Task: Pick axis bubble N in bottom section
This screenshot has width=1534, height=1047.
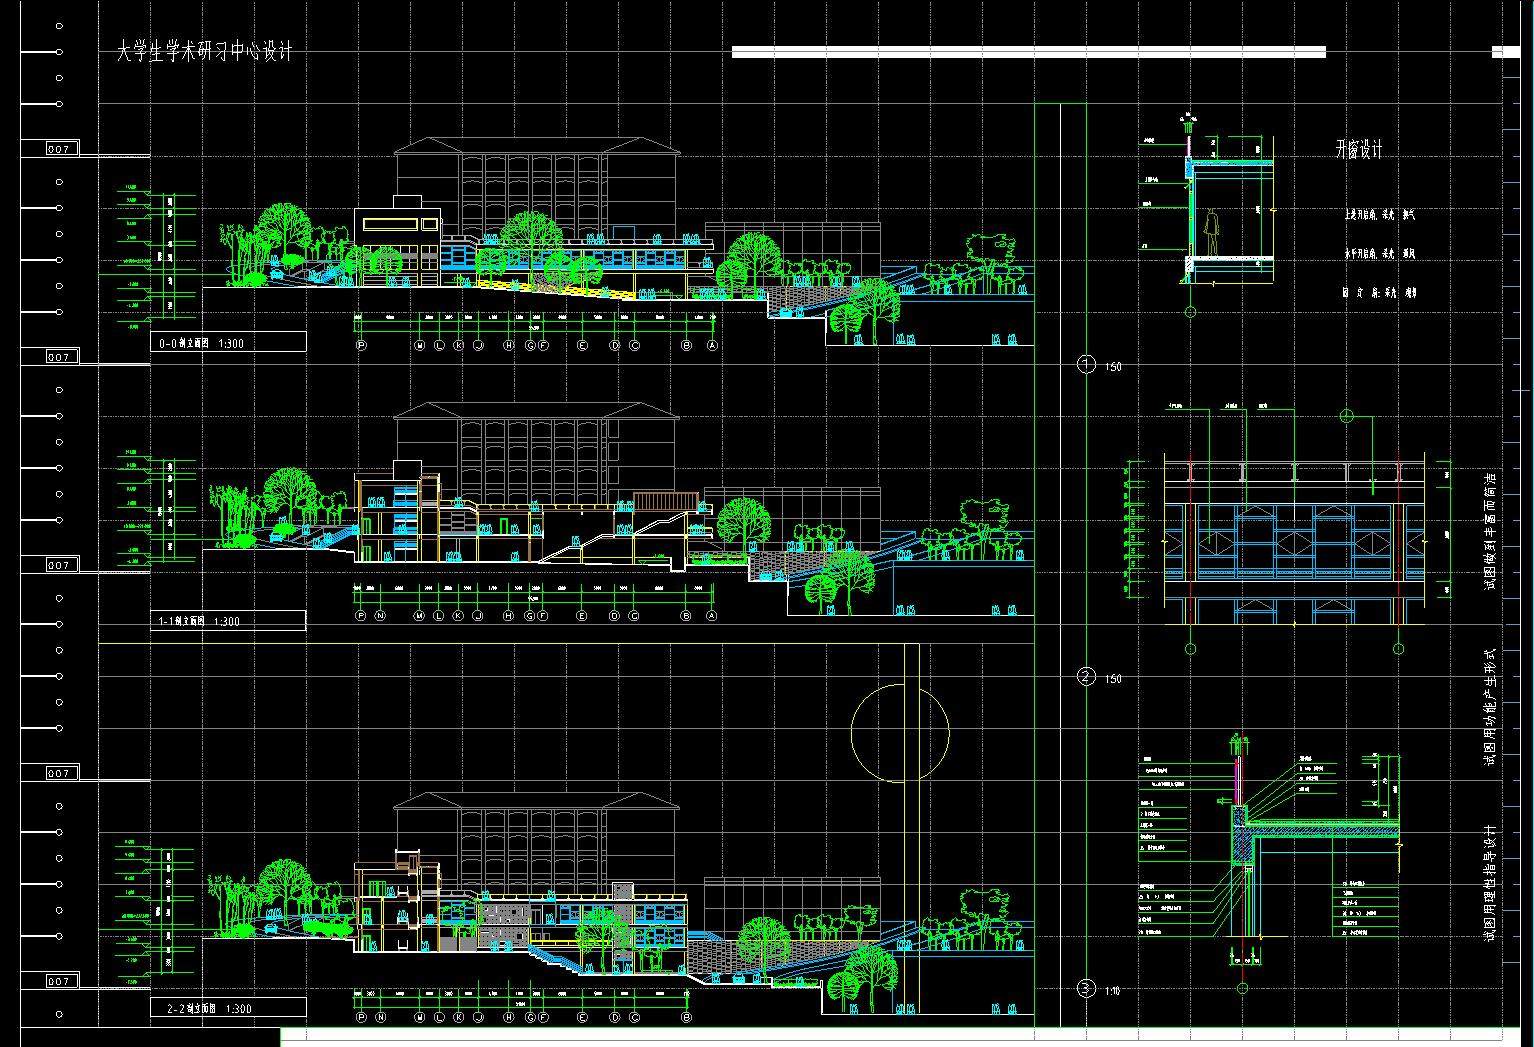Action: click(380, 1018)
